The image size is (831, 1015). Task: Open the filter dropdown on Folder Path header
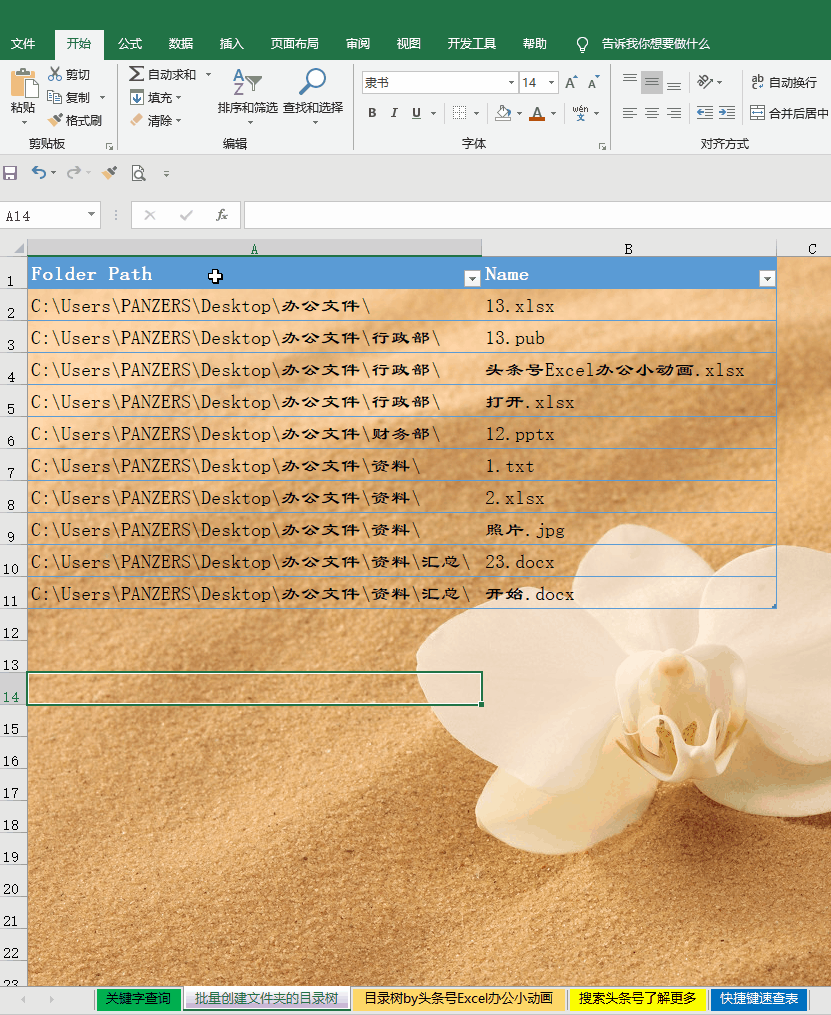[x=471, y=278]
